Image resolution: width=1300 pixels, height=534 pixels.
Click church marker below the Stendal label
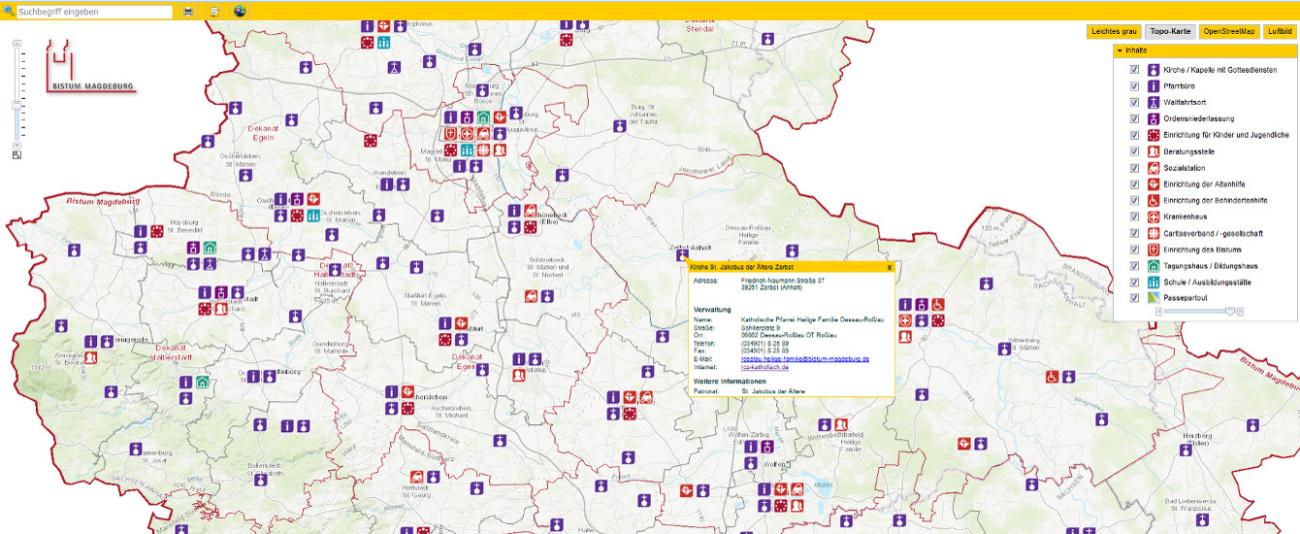[768, 38]
